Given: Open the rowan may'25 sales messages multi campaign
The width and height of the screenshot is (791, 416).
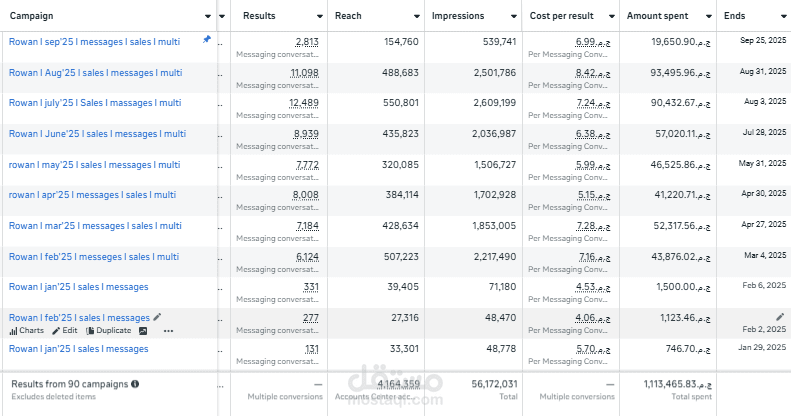Looking at the screenshot, I should 94,165.
